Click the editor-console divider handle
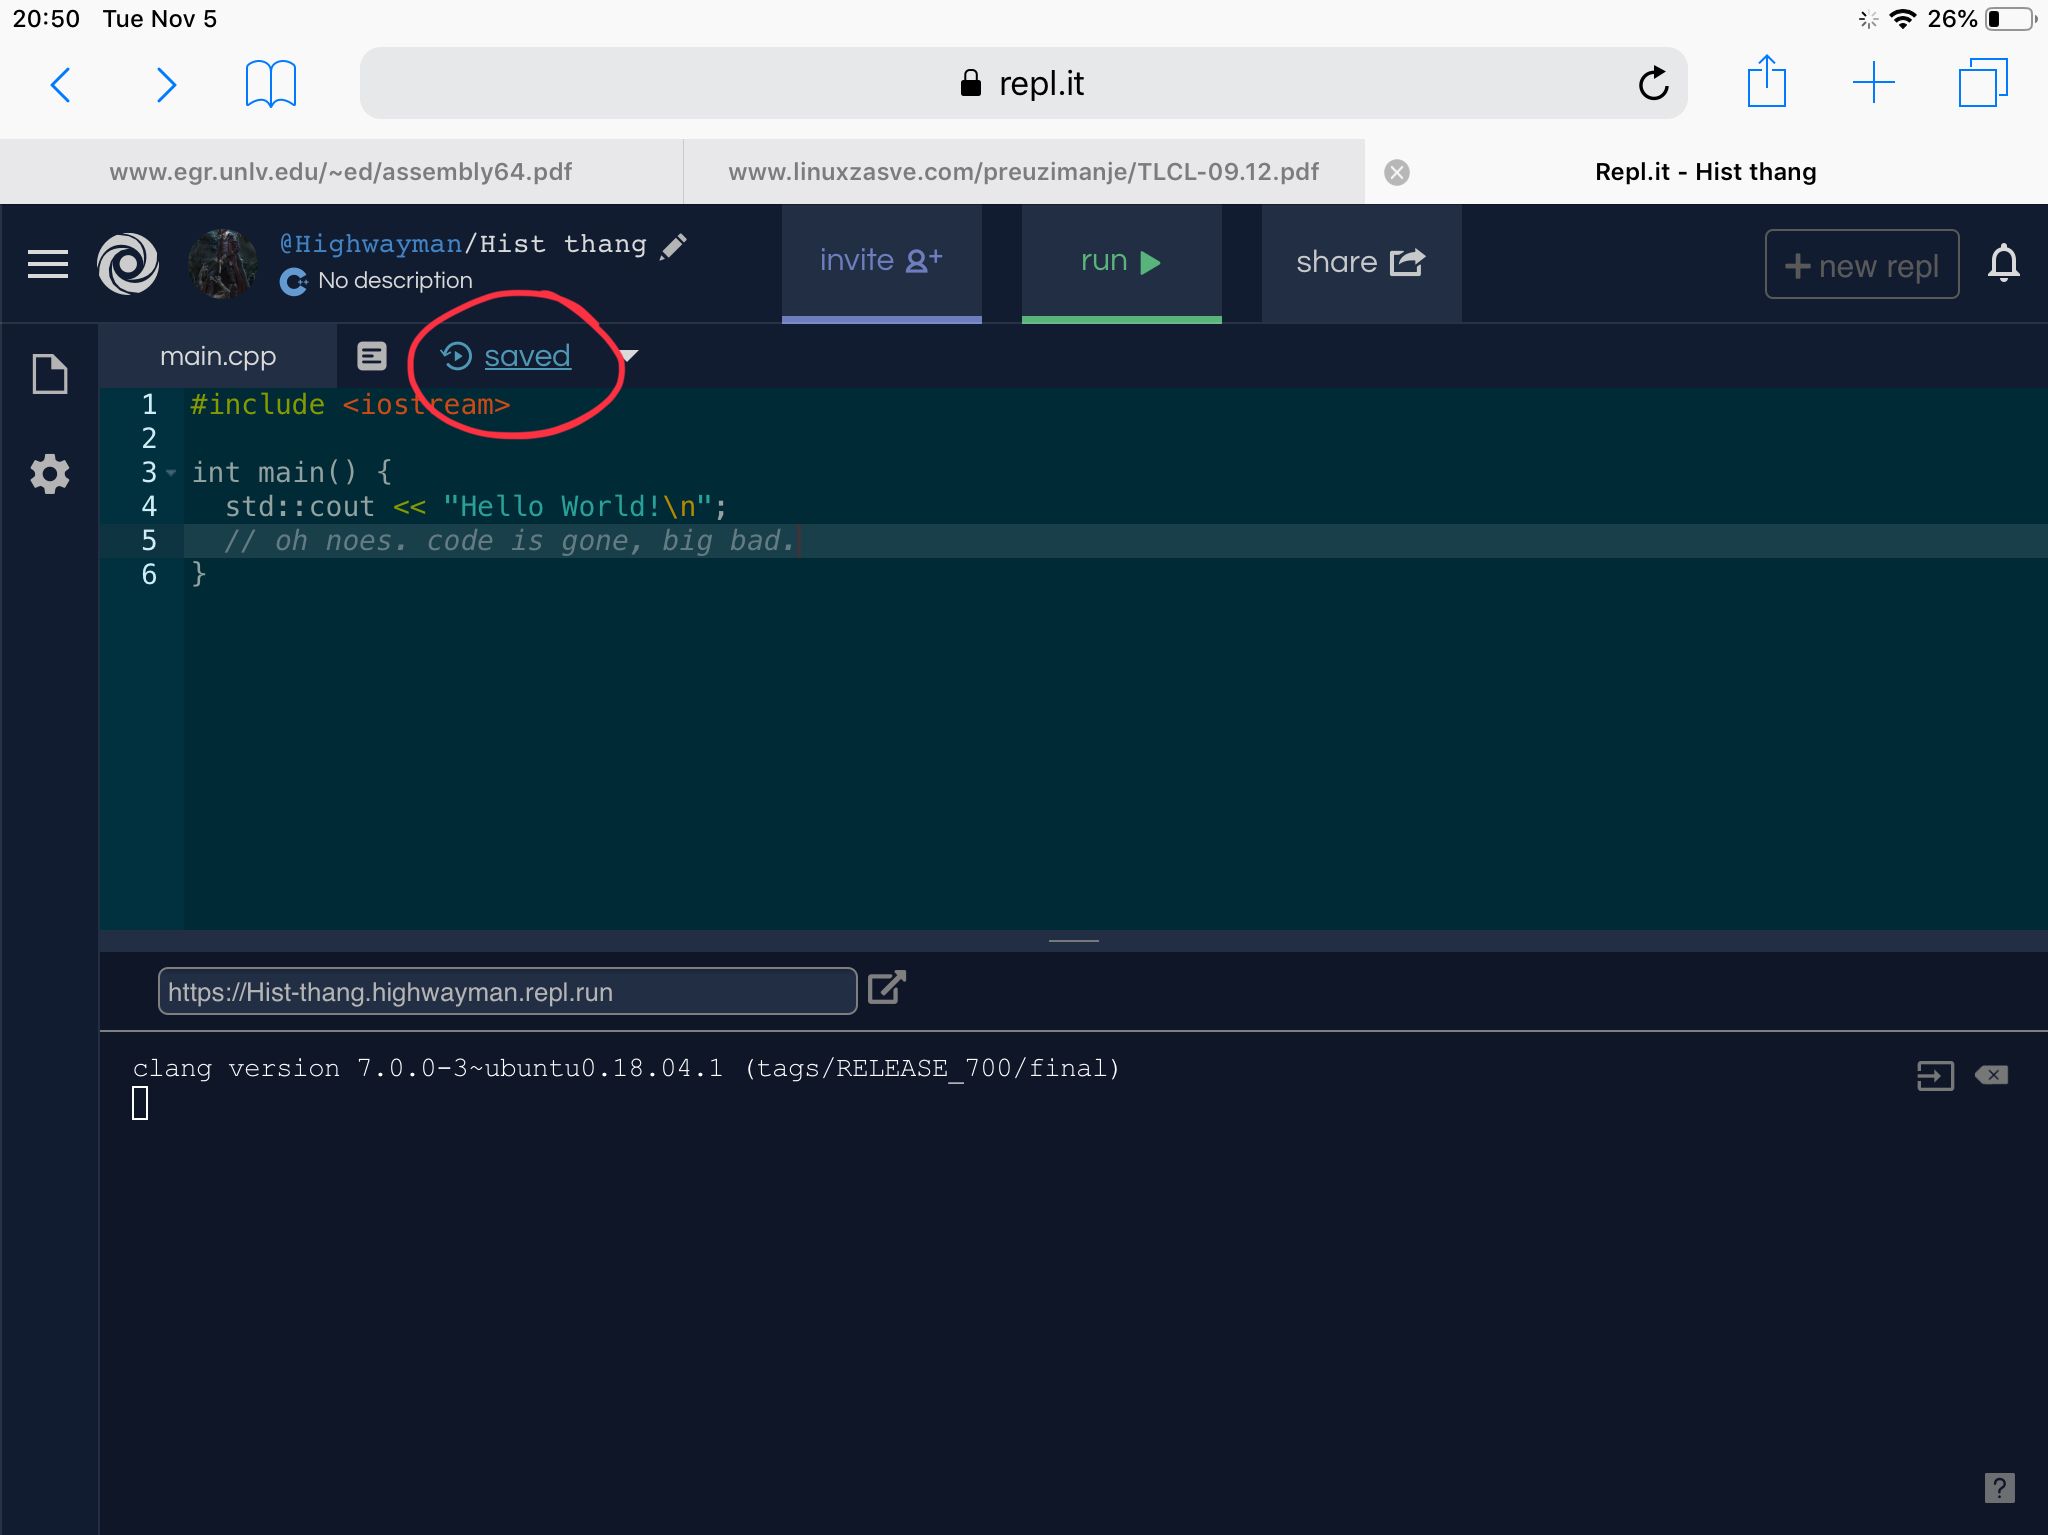Screen dimensions: 2048x1535 pos(1073,941)
